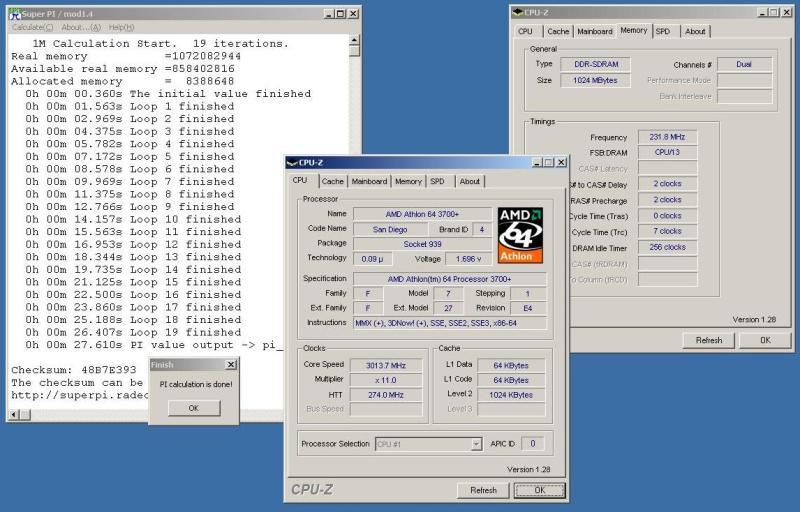This screenshot has width=800, height=512.
Task: Click Refresh in the front CPU-Z window
Action: (x=483, y=490)
